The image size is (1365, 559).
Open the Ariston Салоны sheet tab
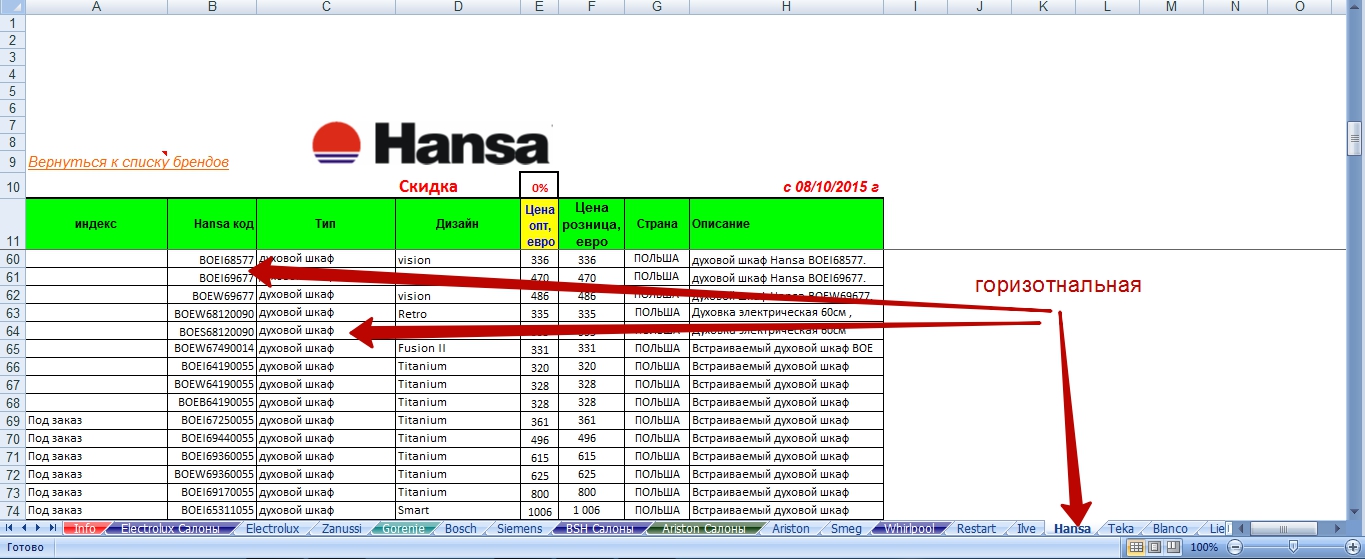point(703,528)
